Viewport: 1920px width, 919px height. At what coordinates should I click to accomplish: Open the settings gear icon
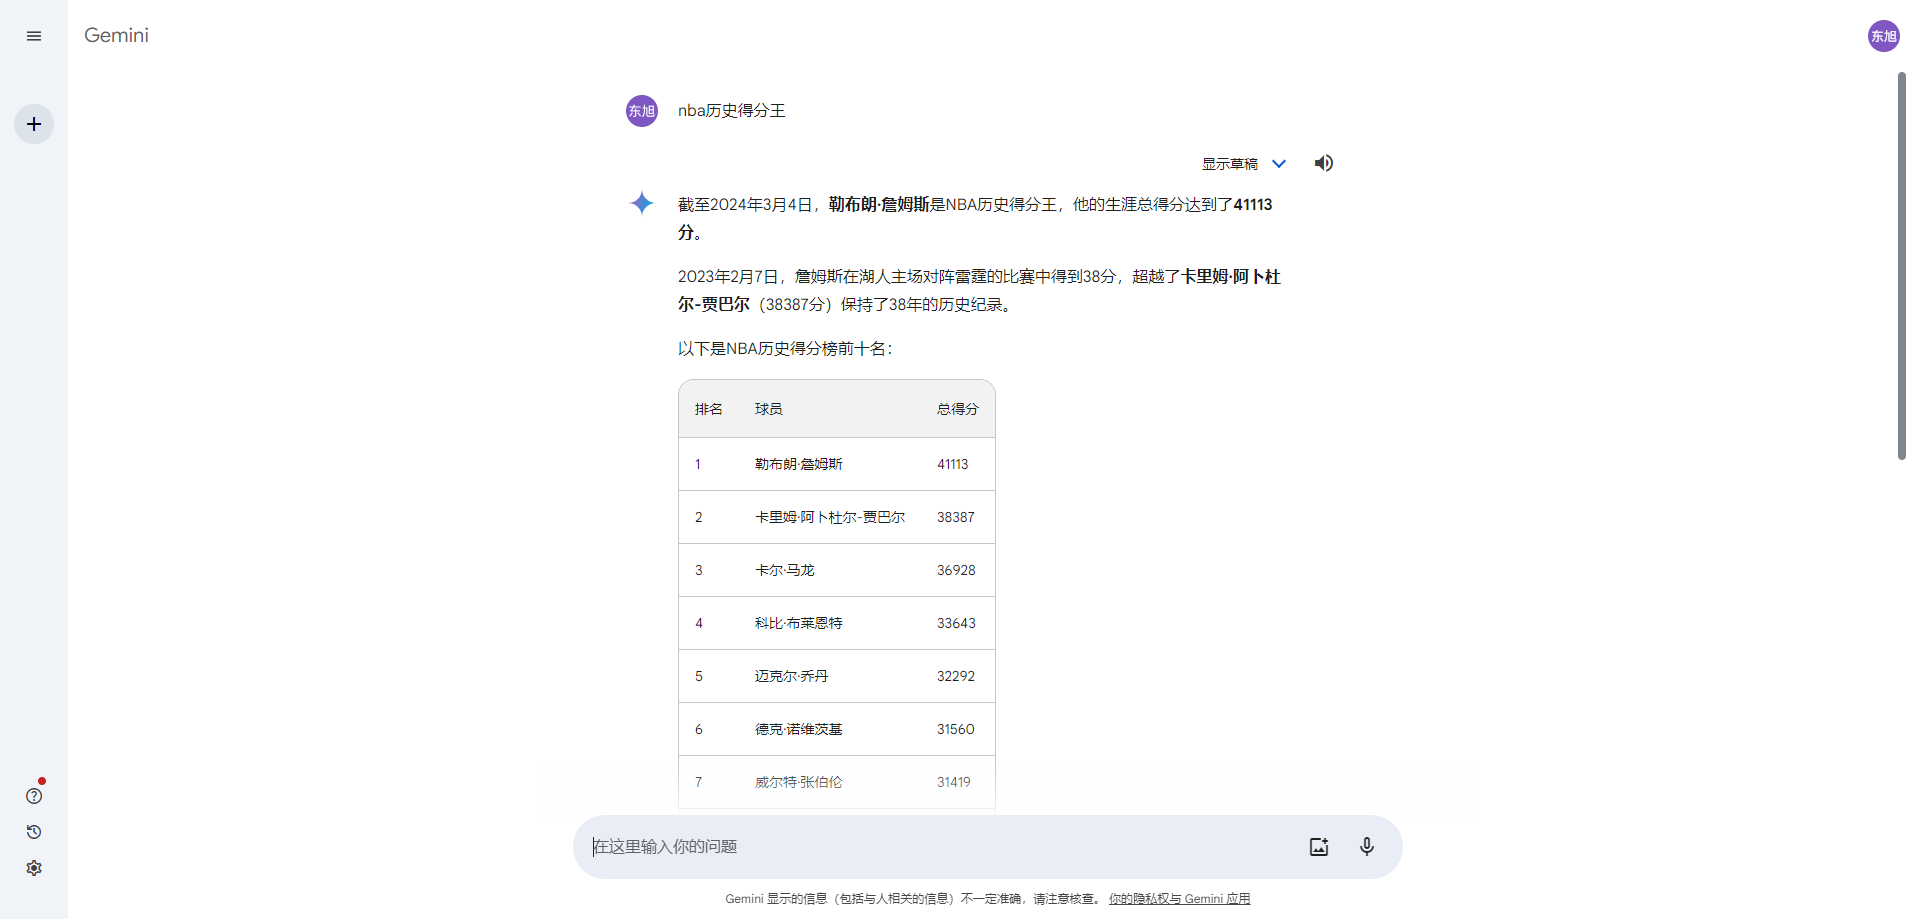click(x=34, y=868)
